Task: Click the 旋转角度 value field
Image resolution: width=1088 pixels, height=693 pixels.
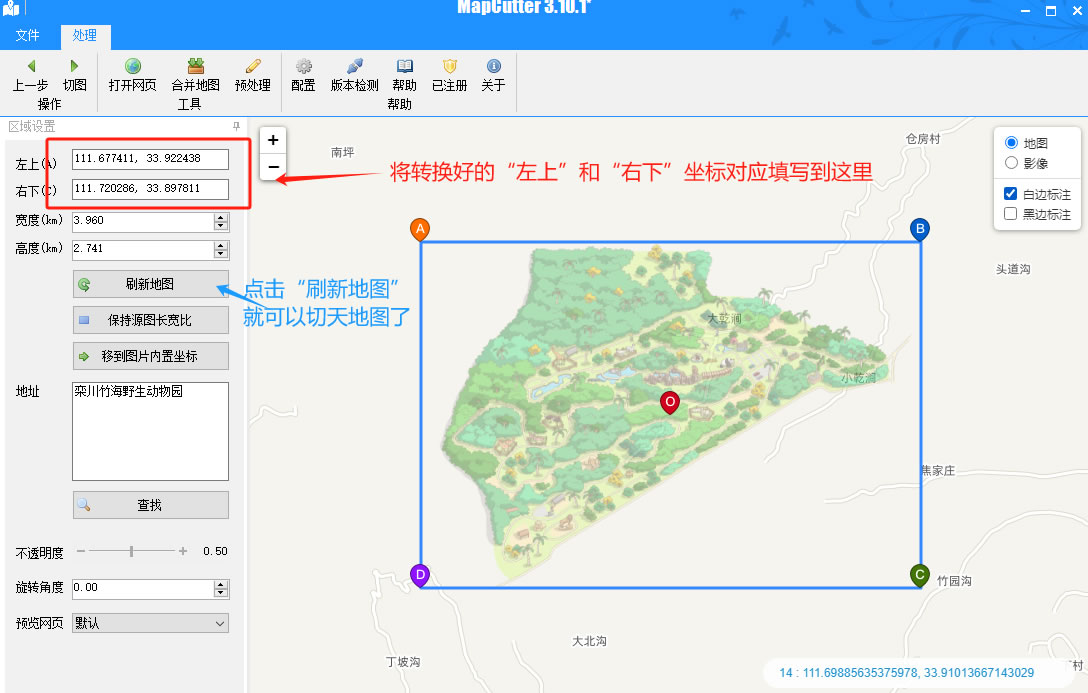Action: point(143,589)
